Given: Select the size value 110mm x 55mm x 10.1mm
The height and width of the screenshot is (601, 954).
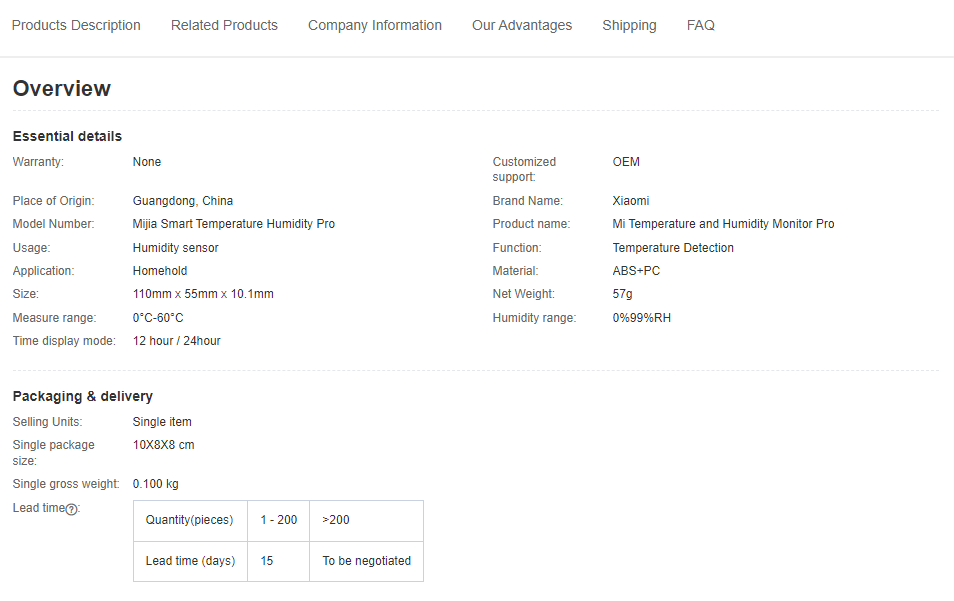Looking at the screenshot, I should tap(203, 294).
